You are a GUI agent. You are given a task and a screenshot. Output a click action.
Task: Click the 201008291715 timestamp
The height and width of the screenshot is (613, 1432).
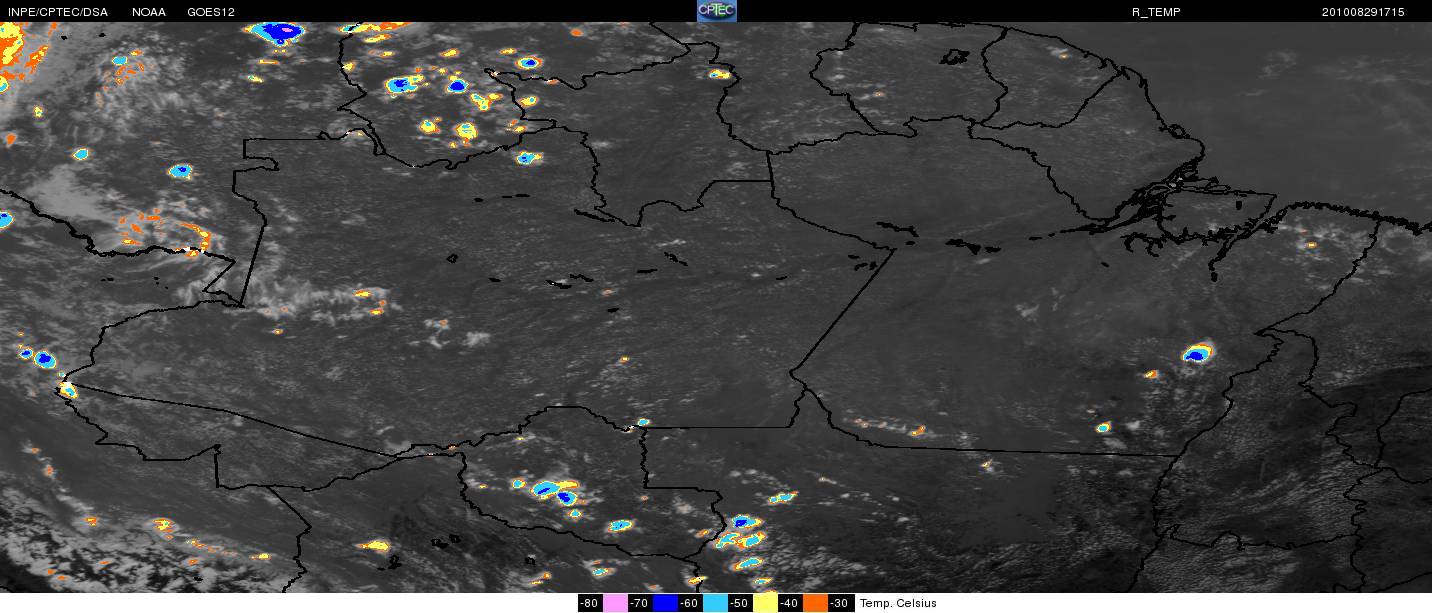coord(1363,12)
